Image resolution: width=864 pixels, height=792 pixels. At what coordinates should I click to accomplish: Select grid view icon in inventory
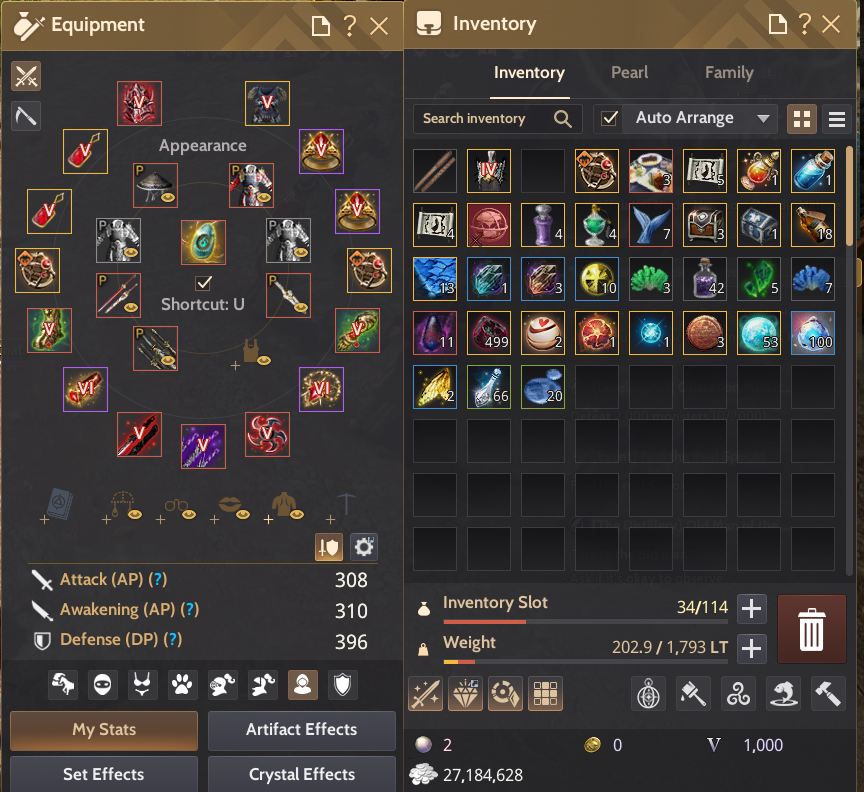coord(802,118)
